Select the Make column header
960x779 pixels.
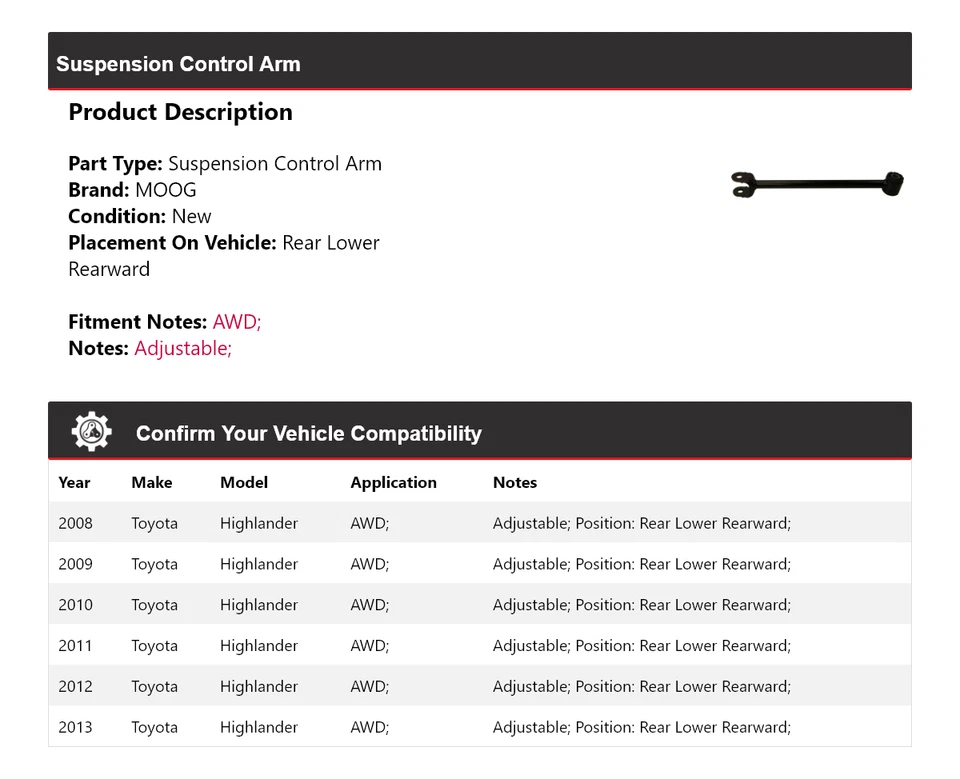(151, 482)
